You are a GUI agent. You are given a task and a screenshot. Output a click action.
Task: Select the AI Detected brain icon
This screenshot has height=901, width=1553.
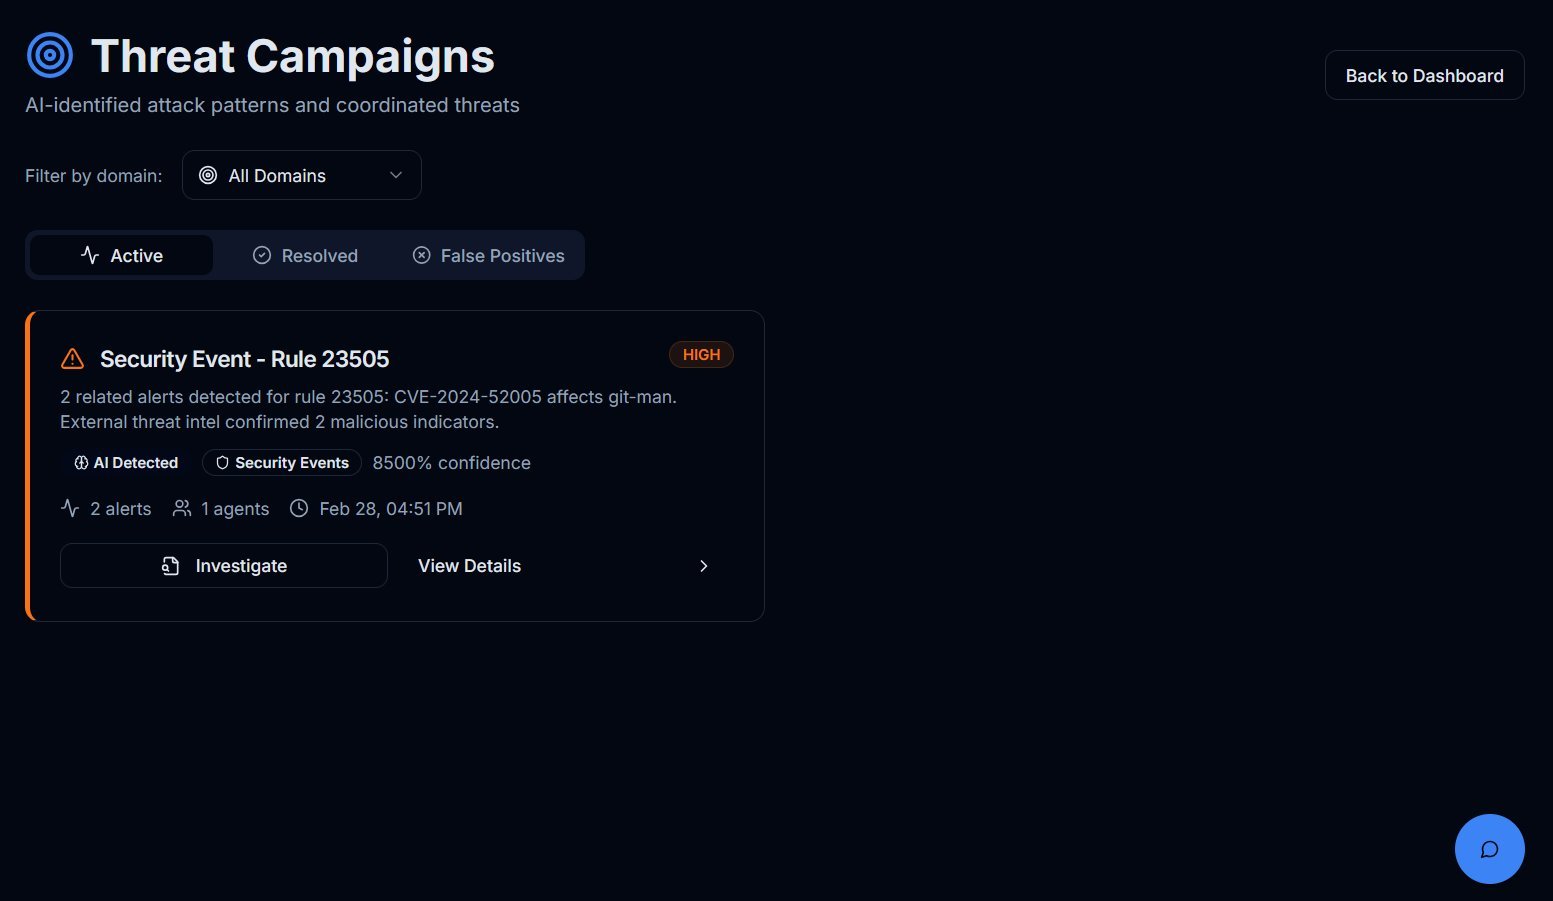click(81, 462)
